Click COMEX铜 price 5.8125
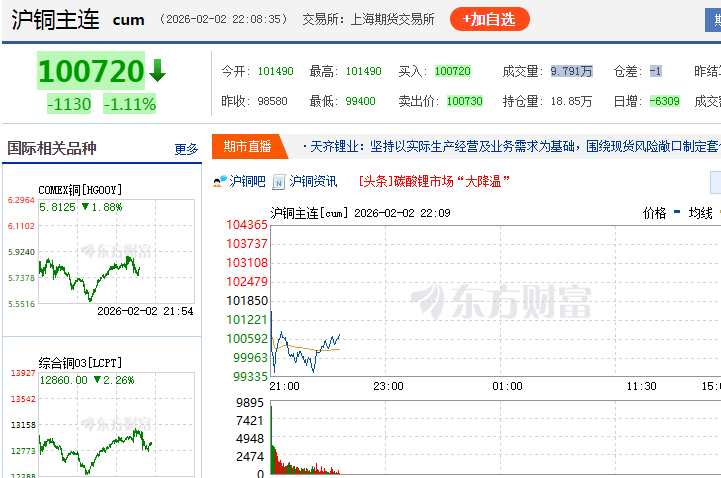721x478 pixels. [x=57, y=207]
